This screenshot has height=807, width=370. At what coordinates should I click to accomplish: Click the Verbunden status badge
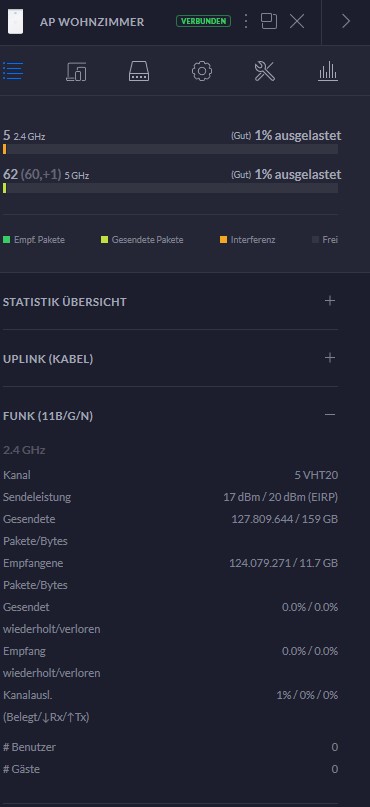coord(203,21)
